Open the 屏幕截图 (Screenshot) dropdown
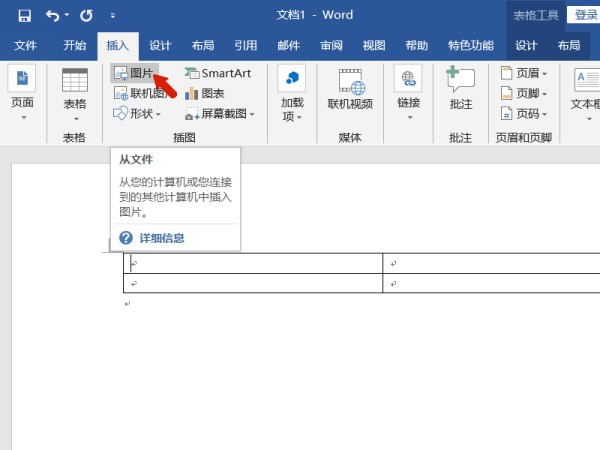Screen dimensions: 600x450 pyautogui.click(x=220, y=114)
